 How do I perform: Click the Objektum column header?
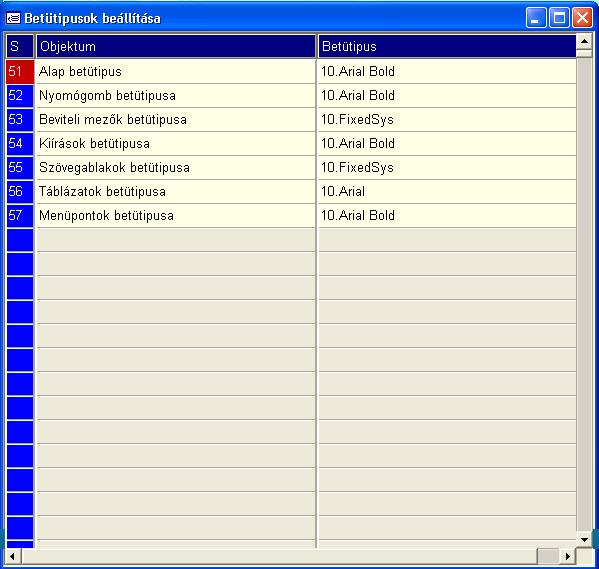[x=176, y=46]
